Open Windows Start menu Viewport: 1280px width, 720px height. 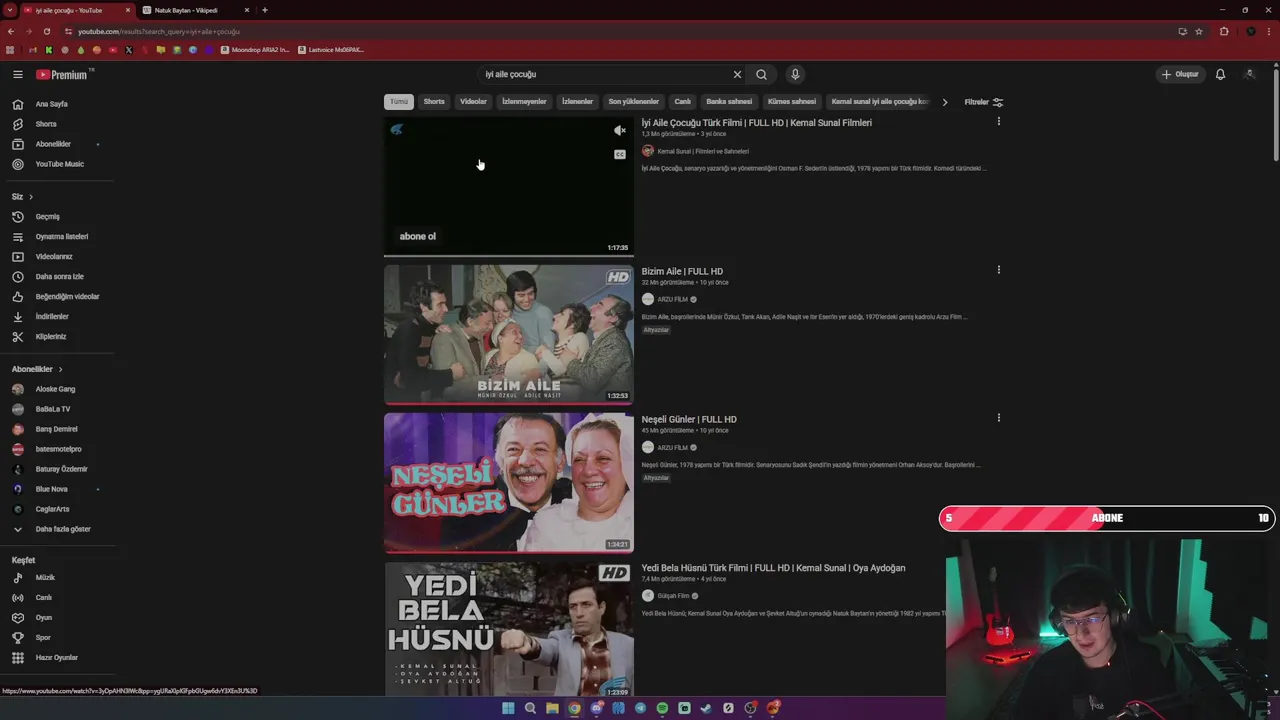pyautogui.click(x=508, y=708)
